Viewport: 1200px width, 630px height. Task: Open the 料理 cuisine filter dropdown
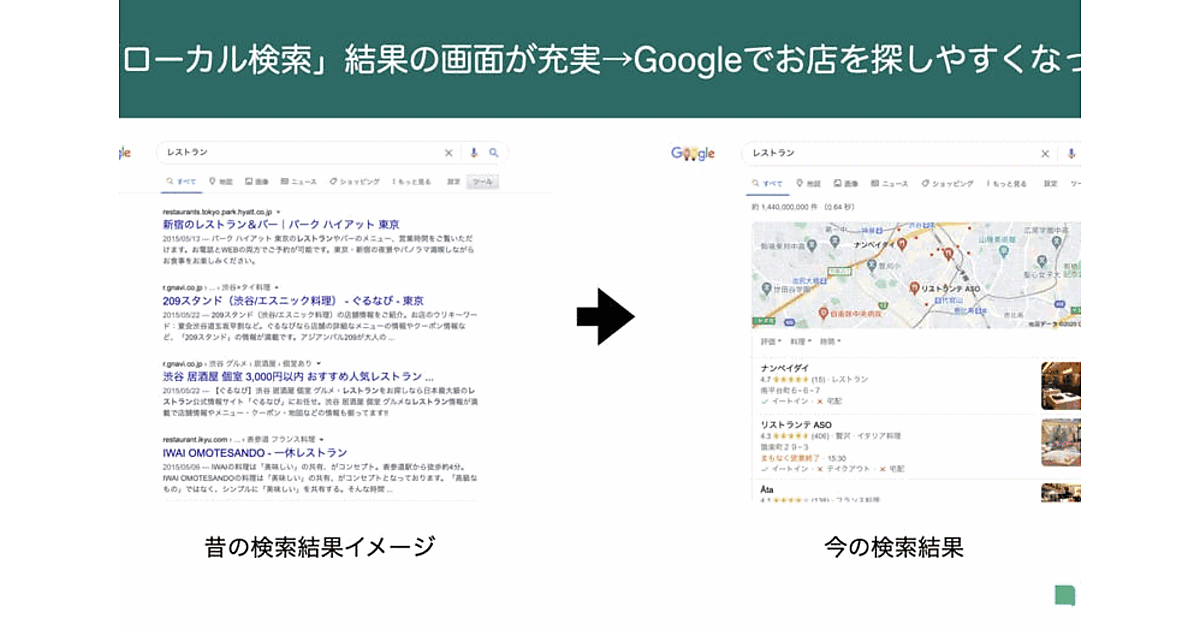click(x=799, y=341)
